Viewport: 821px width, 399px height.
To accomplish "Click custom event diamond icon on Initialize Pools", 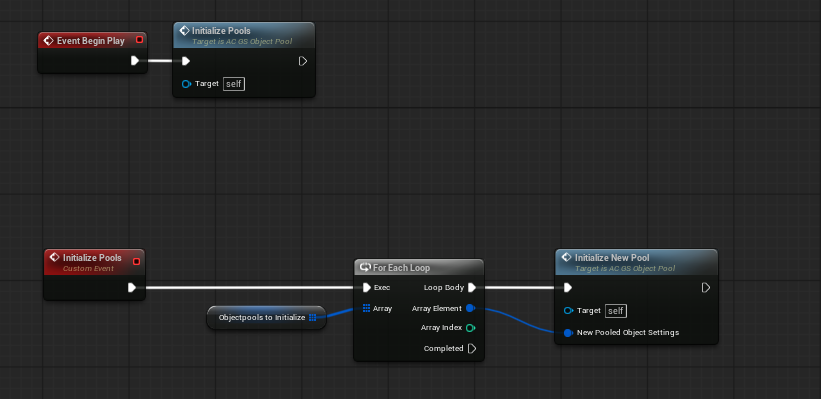I will [x=54, y=258].
